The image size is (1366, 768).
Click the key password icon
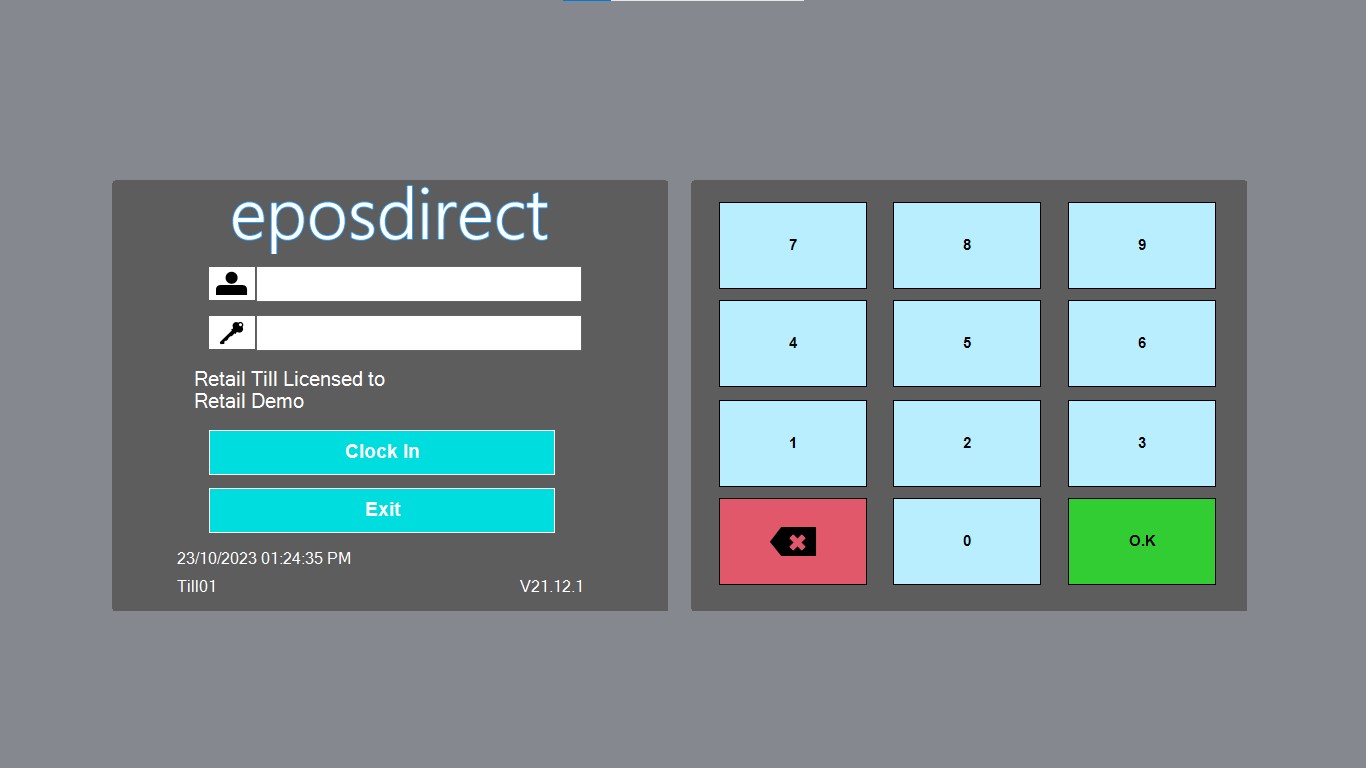pos(232,333)
